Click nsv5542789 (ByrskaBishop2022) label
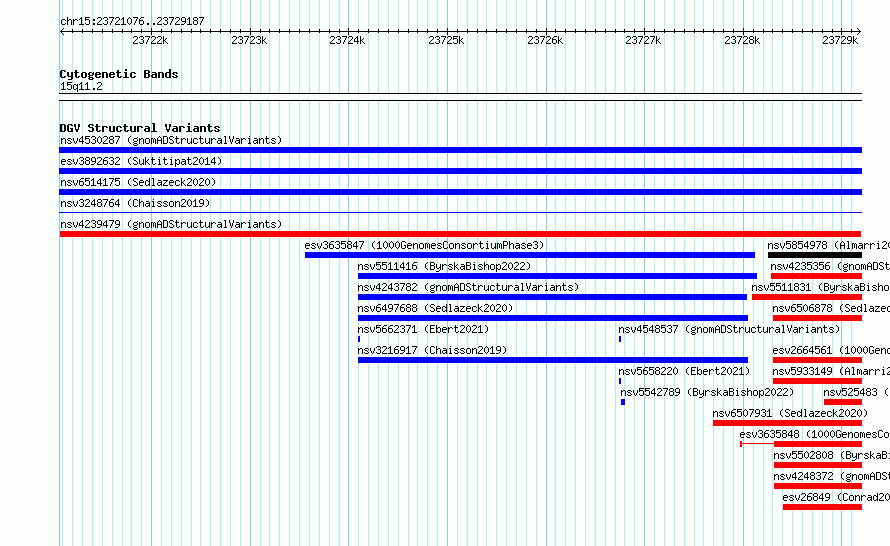Viewport: 890px width, 546px height. 707,392
